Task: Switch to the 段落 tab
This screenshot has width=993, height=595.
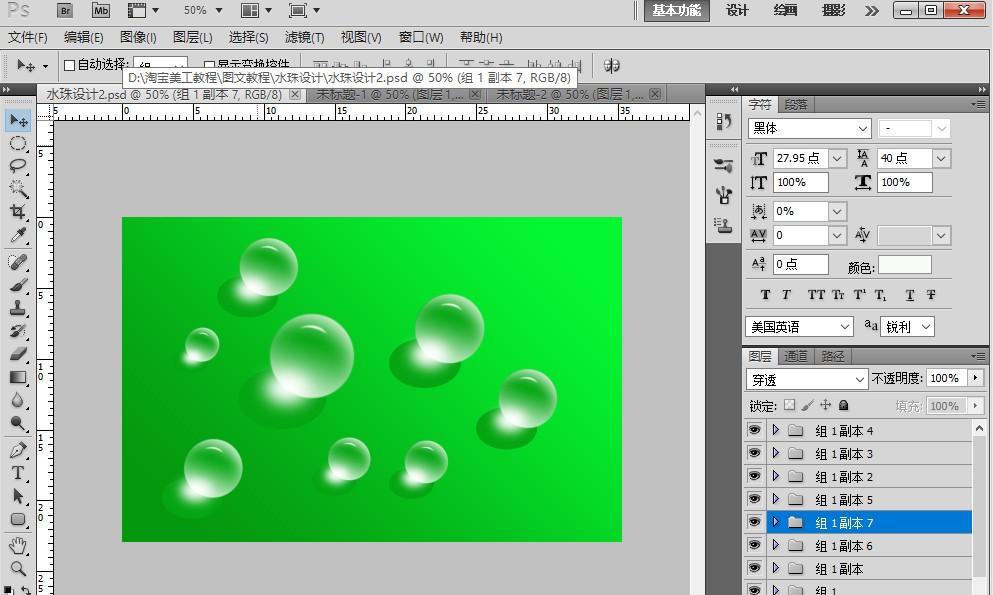Action: click(796, 104)
